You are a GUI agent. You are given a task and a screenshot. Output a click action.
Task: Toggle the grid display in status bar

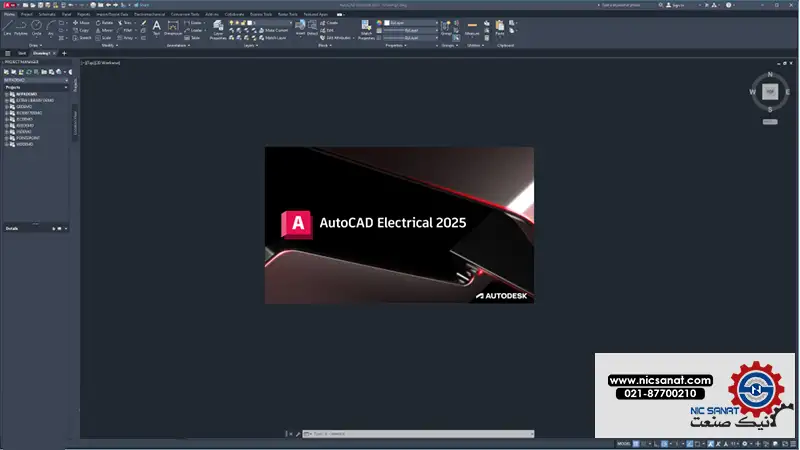tap(636, 444)
